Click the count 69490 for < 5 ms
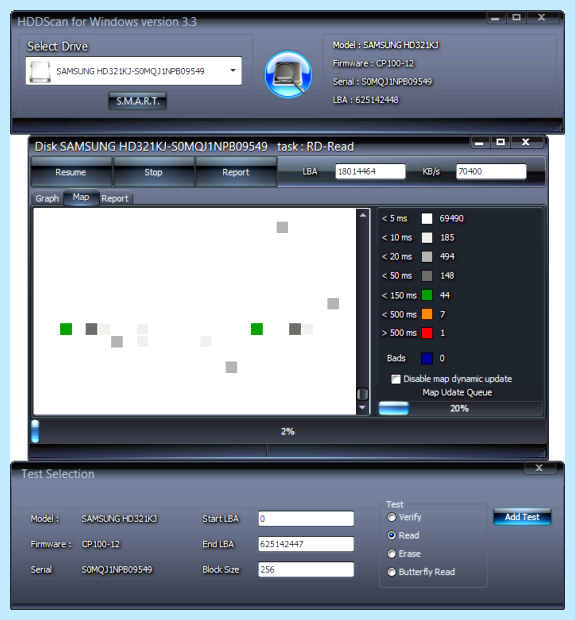575x620 pixels. tap(451, 219)
